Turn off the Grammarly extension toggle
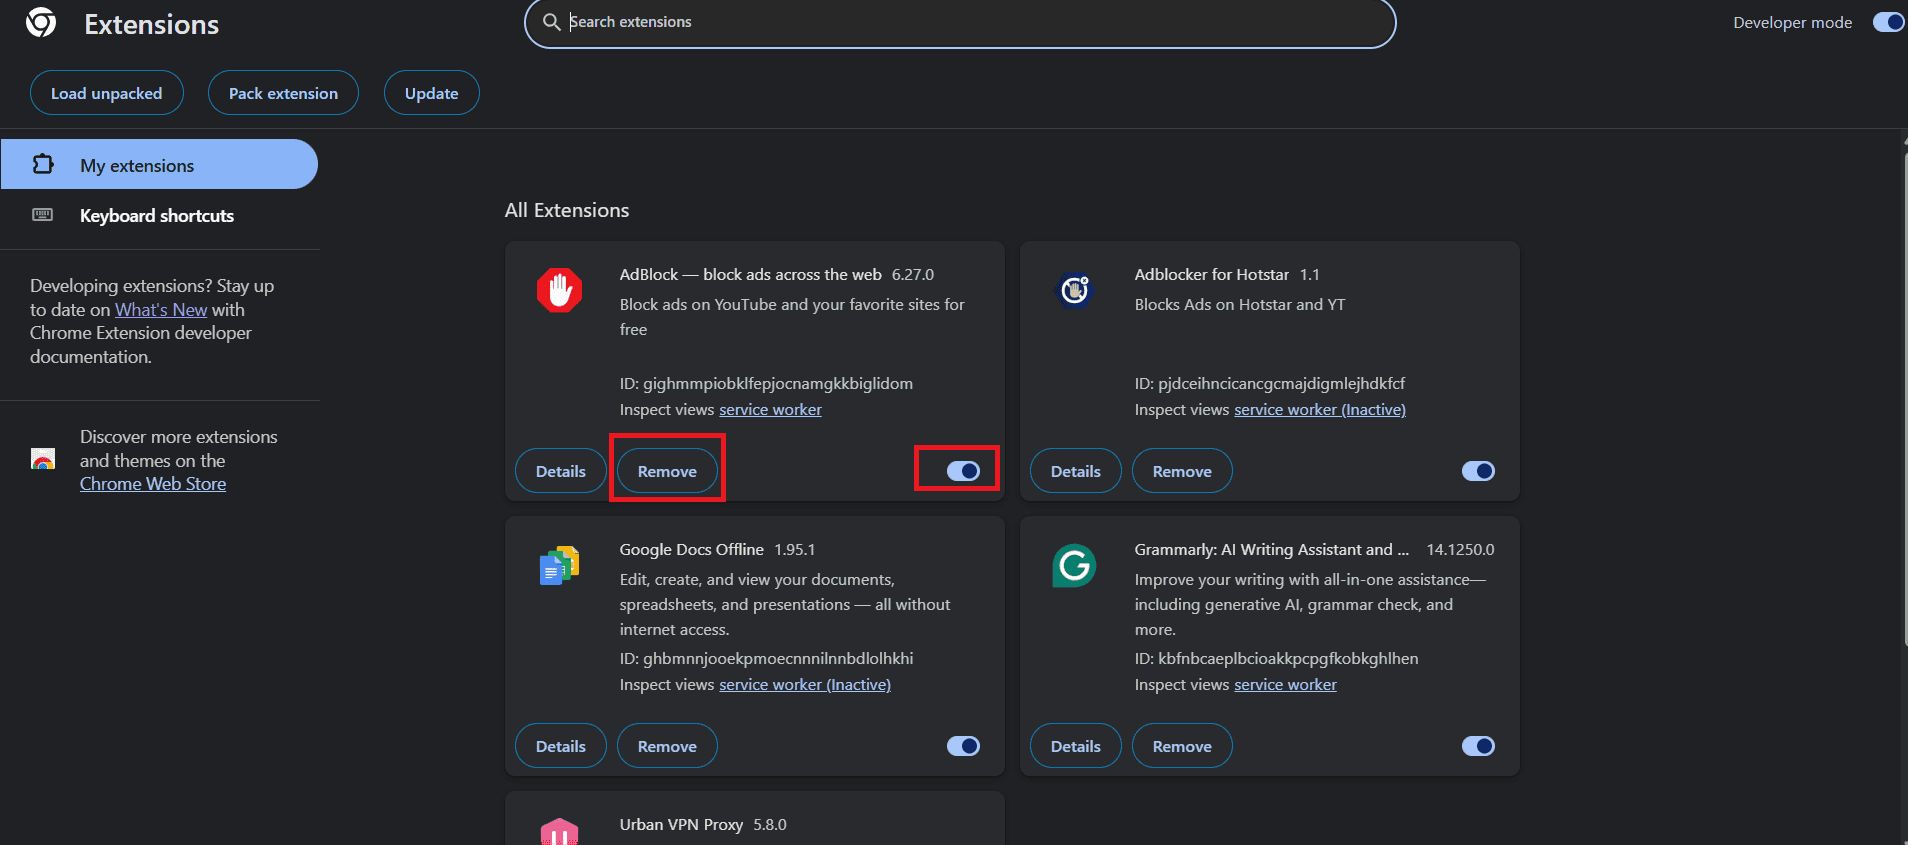The height and width of the screenshot is (845, 1908). tap(1478, 746)
